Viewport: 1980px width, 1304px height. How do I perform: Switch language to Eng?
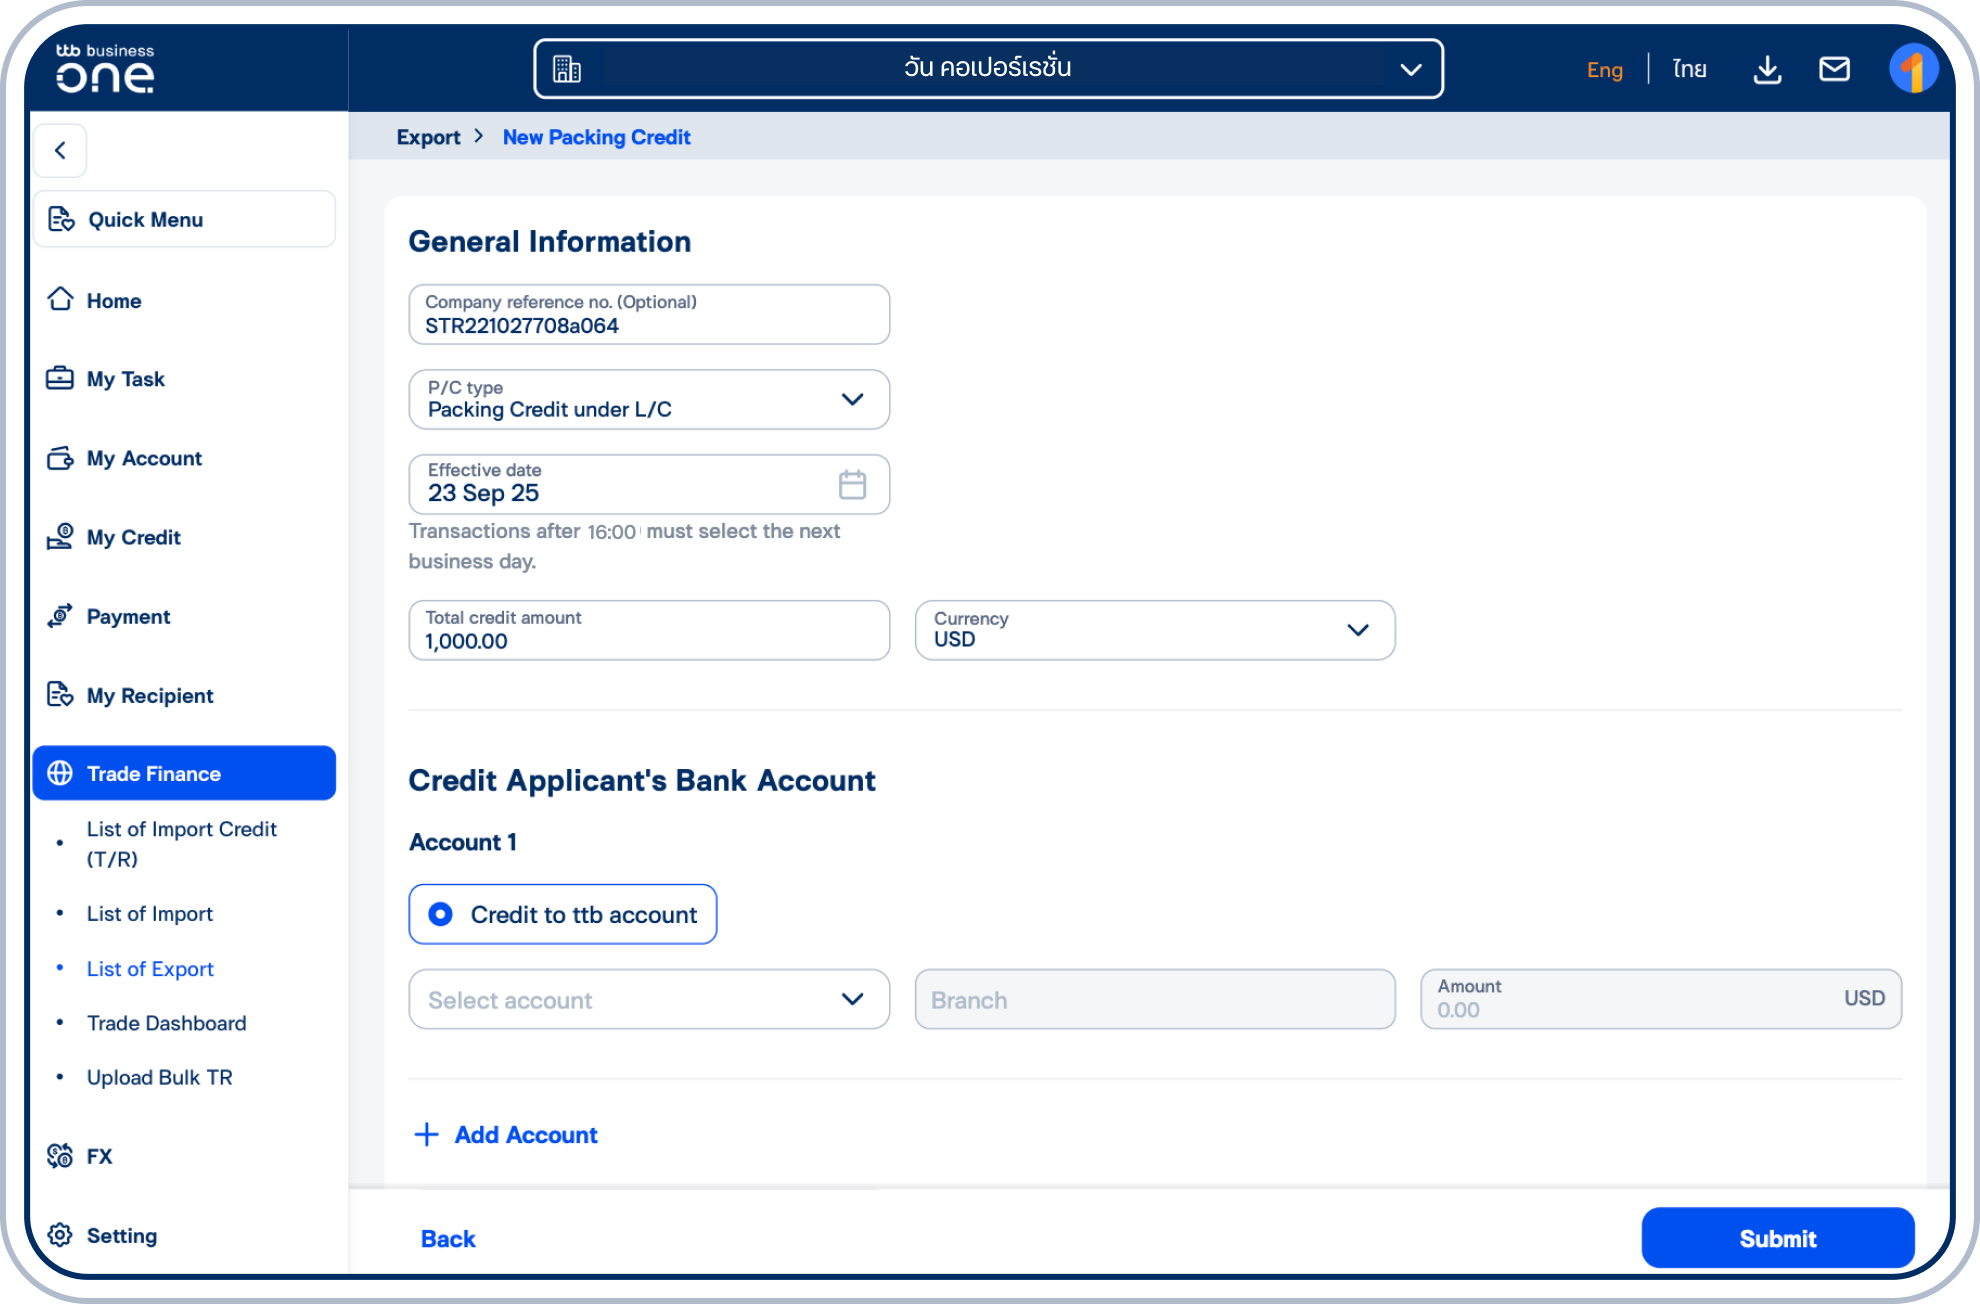point(1604,69)
